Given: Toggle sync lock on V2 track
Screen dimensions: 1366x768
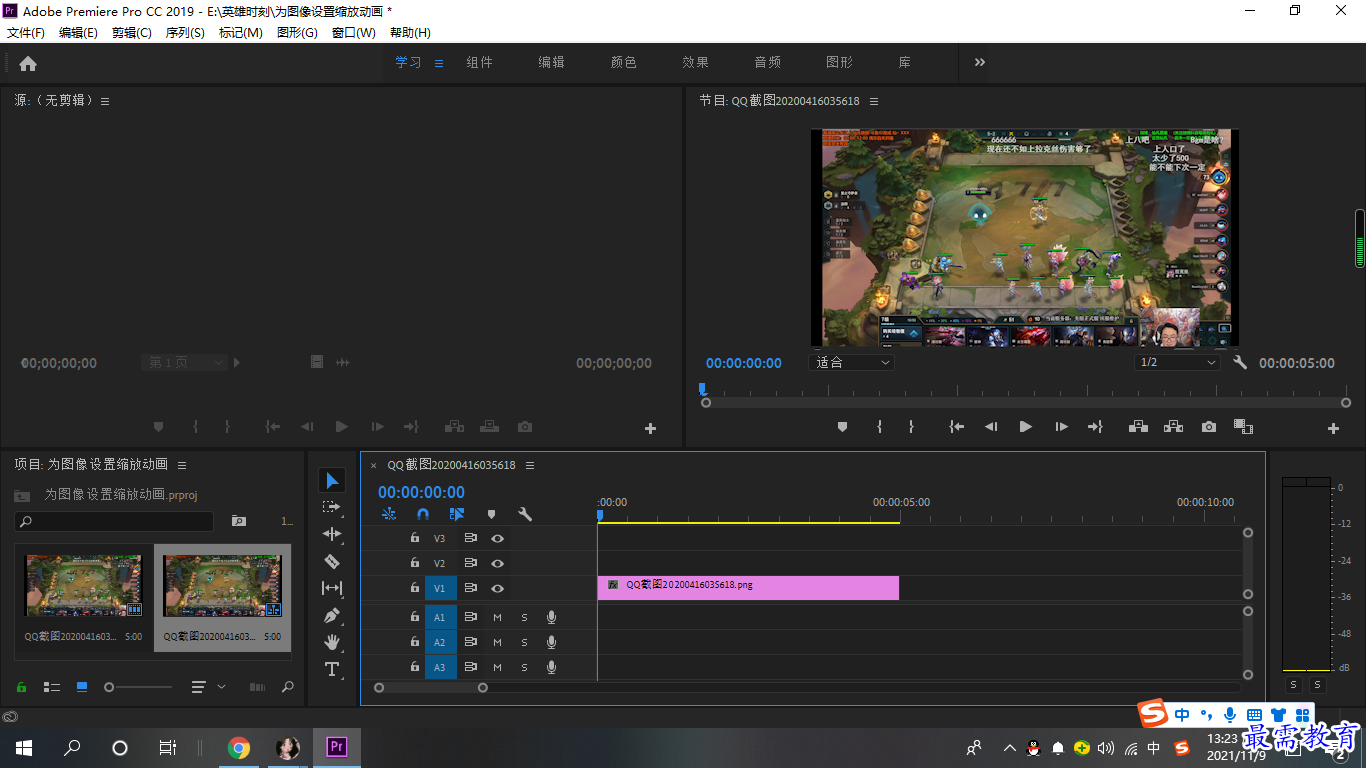Looking at the screenshot, I should tap(470, 563).
